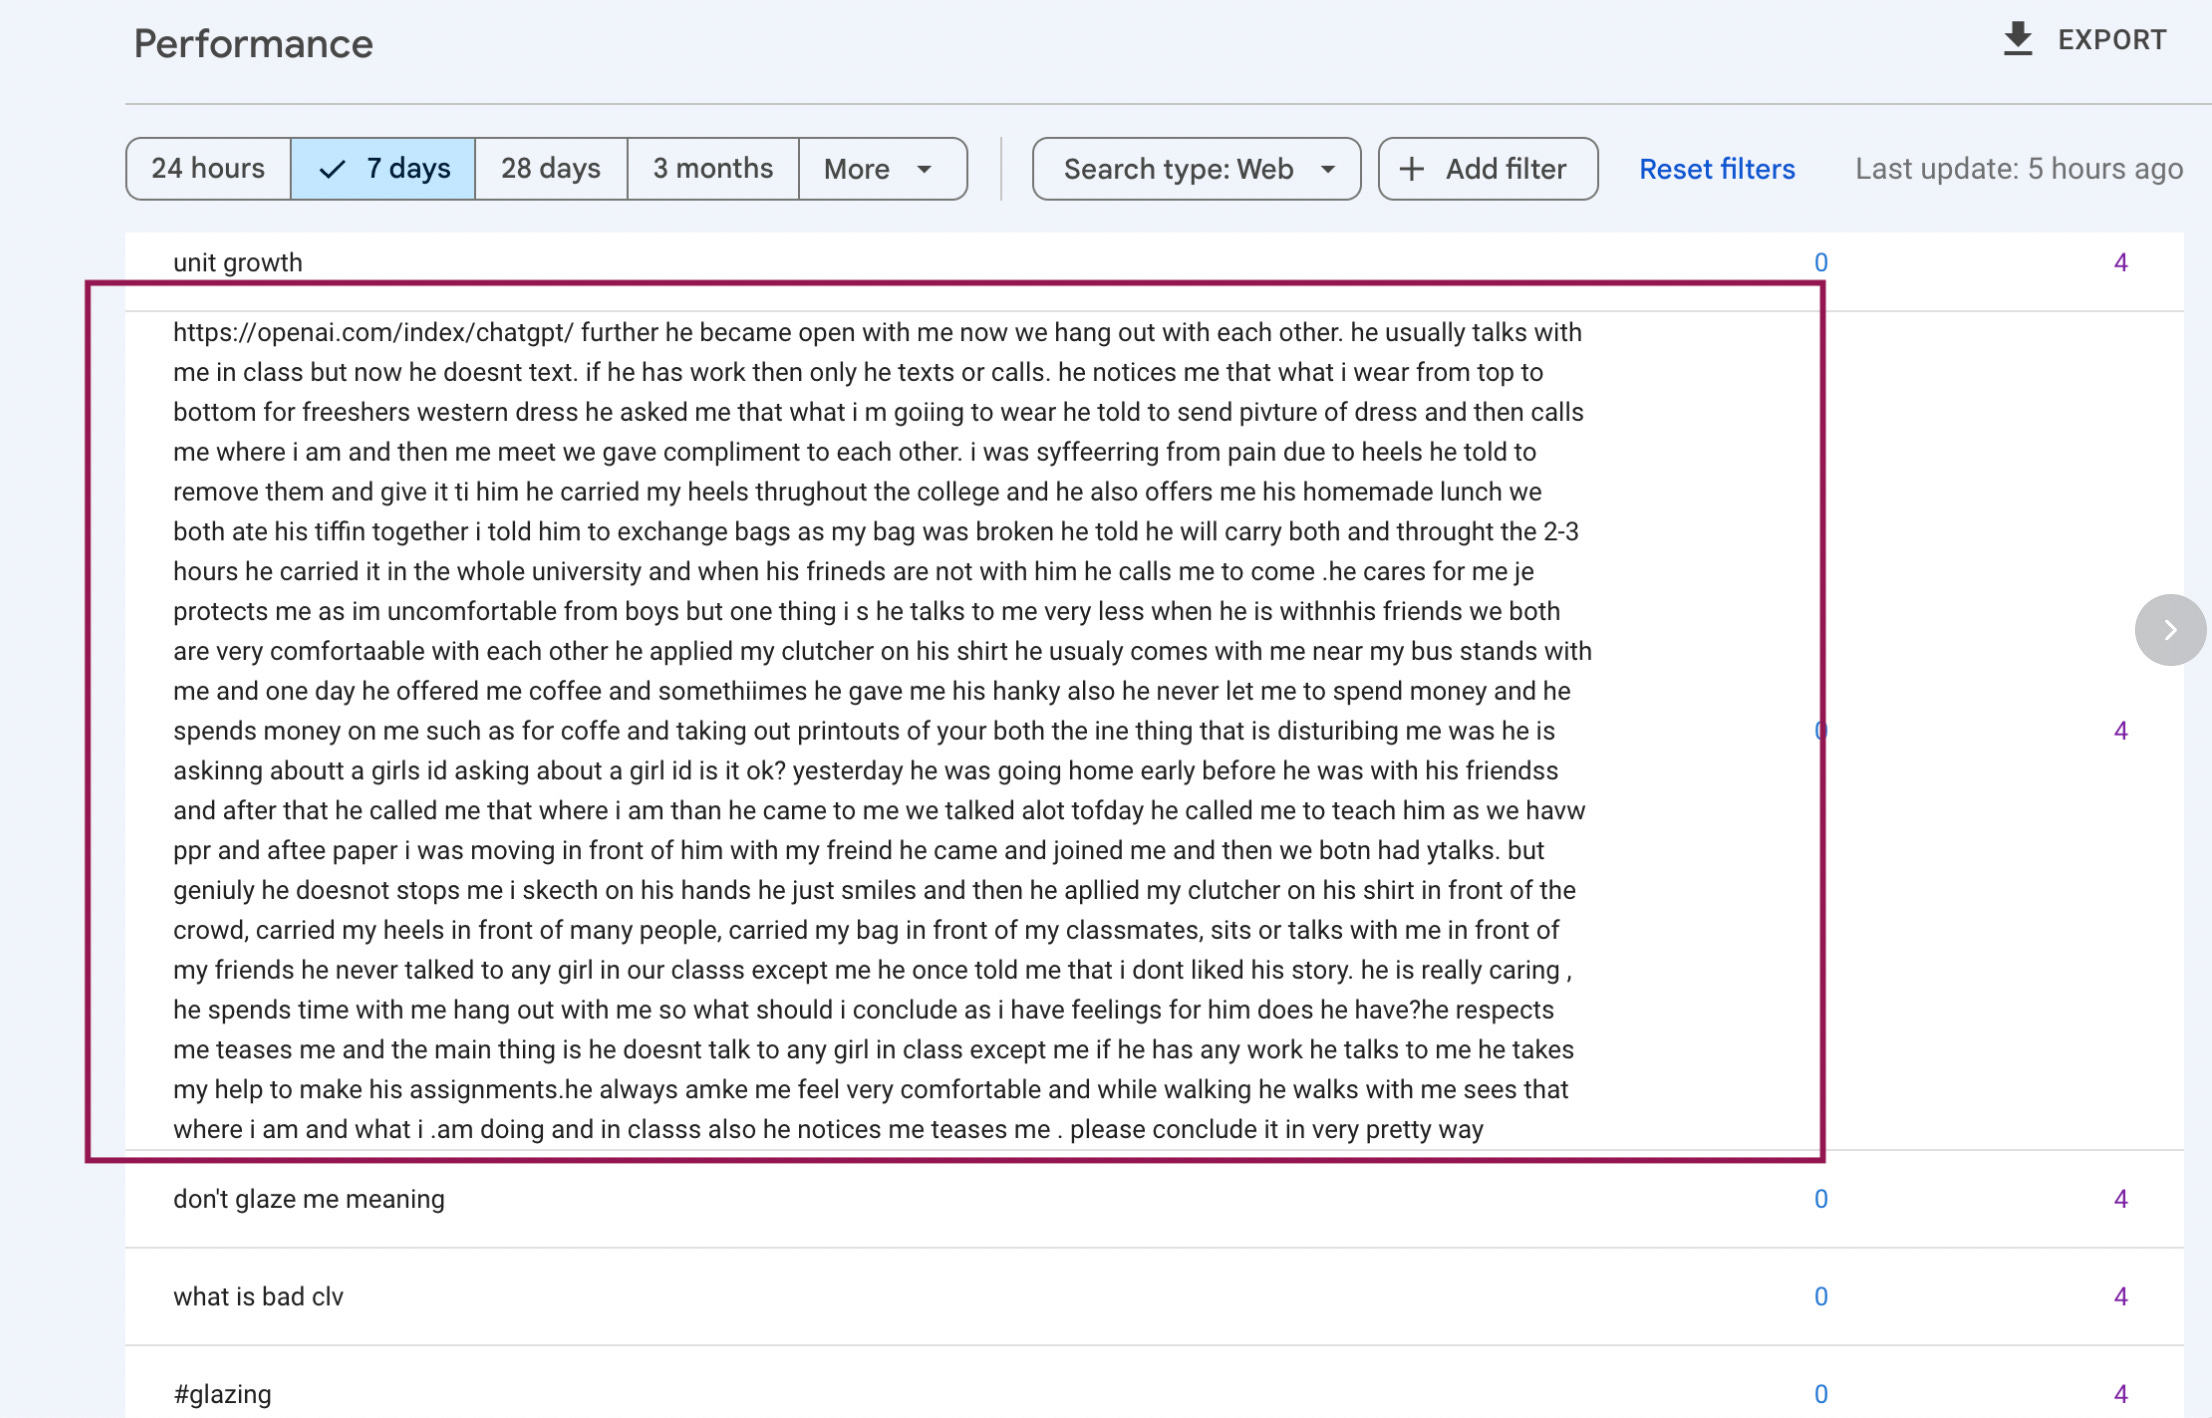Expand Search type: Web dropdown
The image size is (2212, 1418).
click(x=1178, y=169)
